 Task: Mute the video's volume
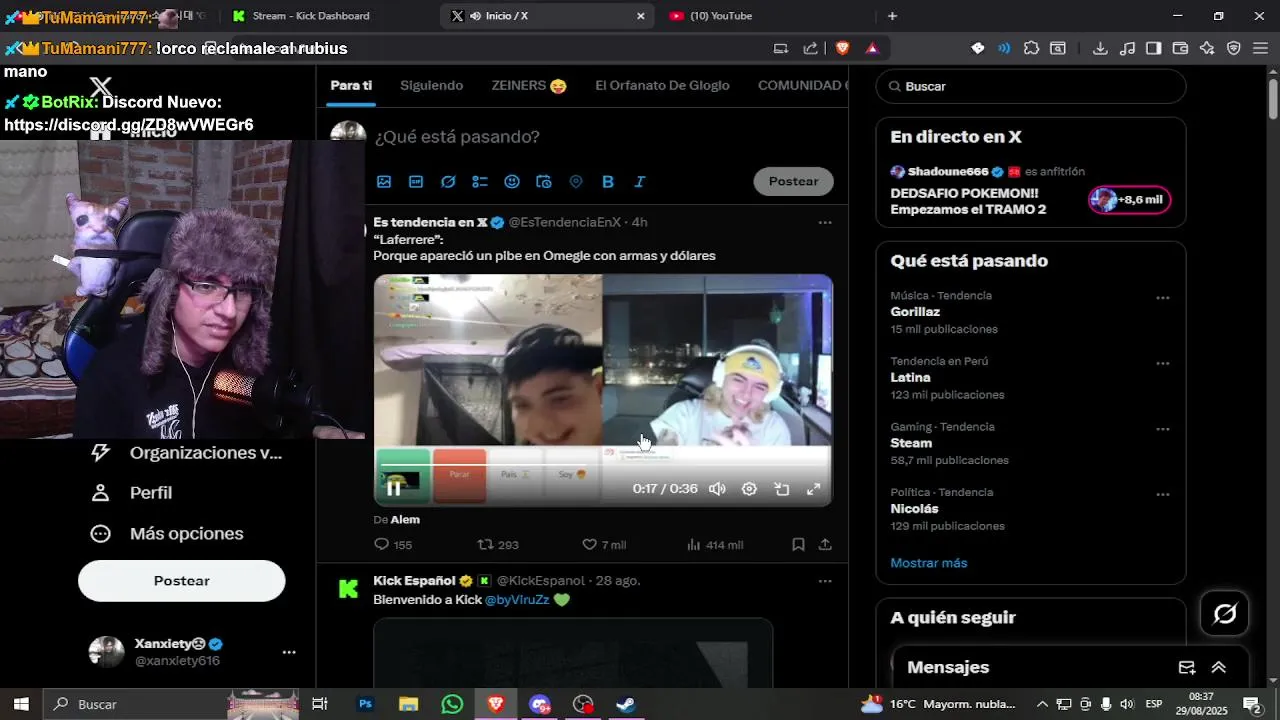coord(717,489)
